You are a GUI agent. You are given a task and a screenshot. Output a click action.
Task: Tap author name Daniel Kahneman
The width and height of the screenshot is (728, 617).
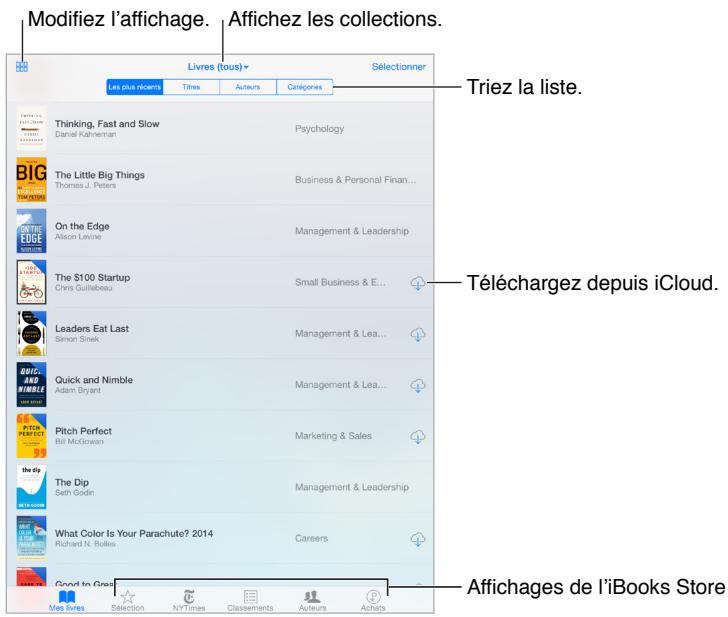click(85, 134)
